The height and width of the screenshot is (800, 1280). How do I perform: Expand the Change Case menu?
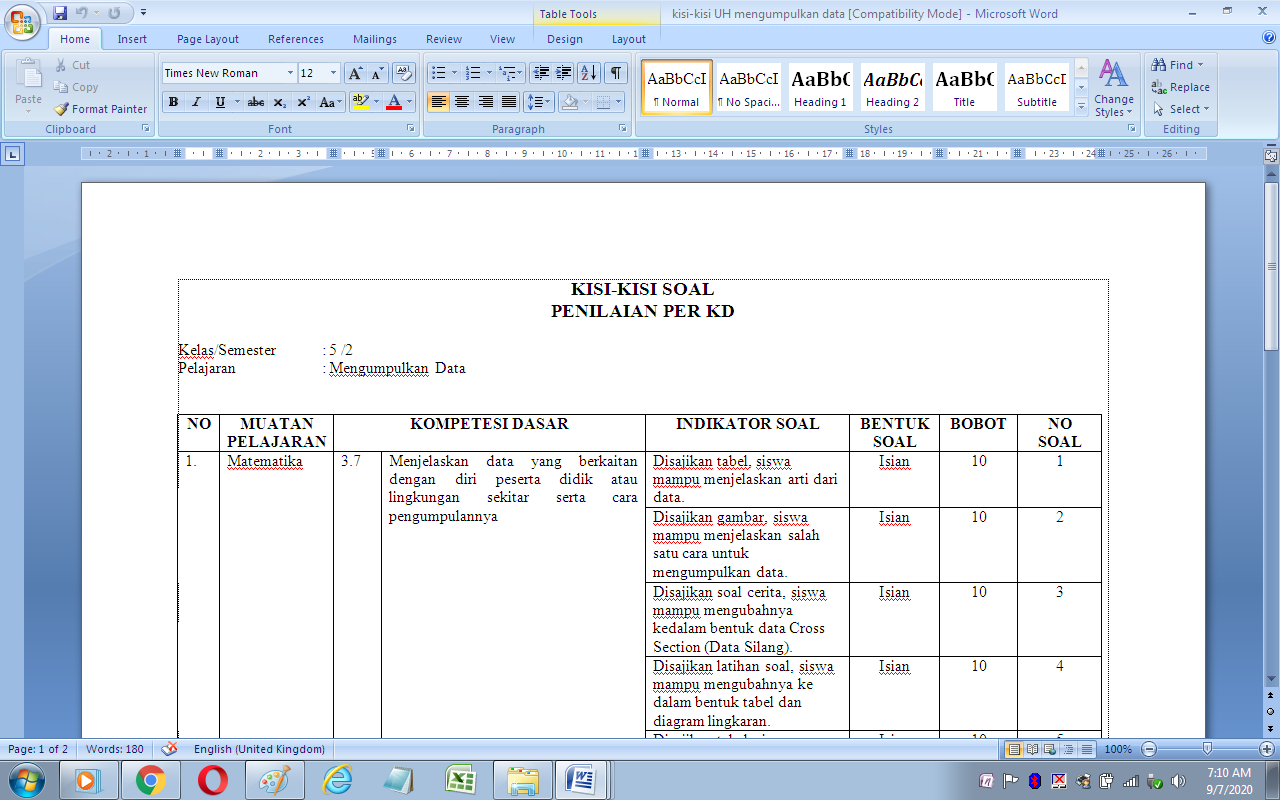[329, 102]
